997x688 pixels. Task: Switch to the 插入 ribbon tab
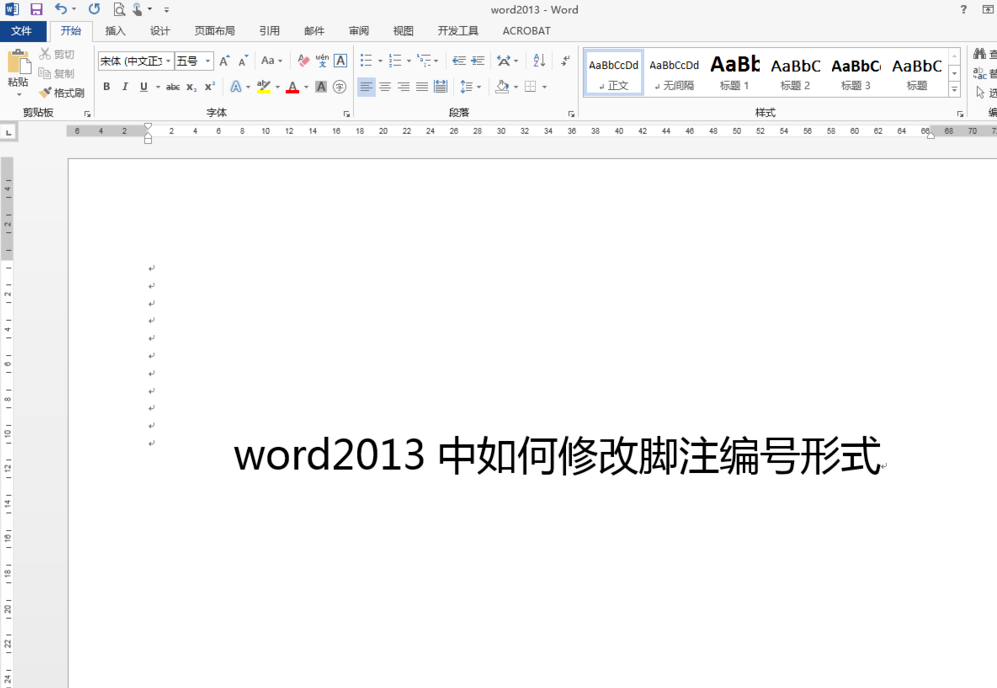[115, 31]
